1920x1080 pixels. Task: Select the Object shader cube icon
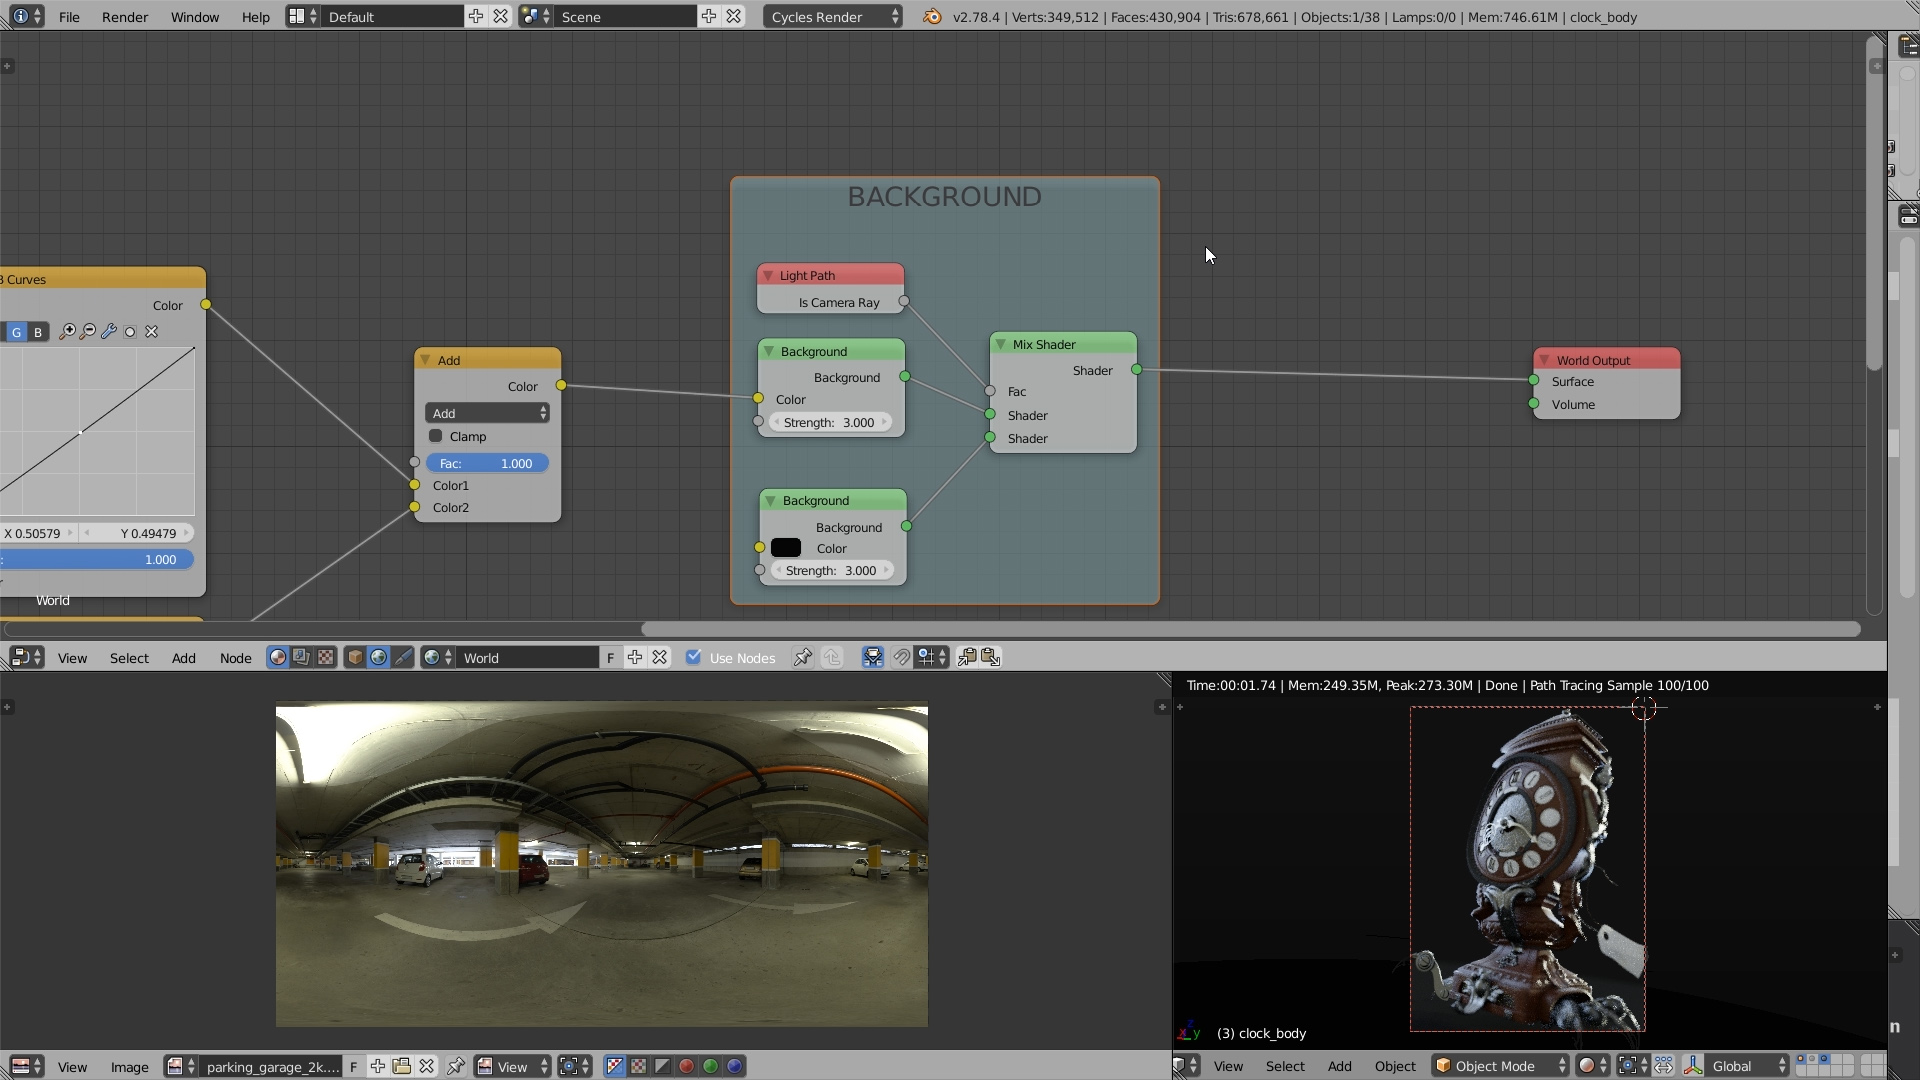click(353, 657)
